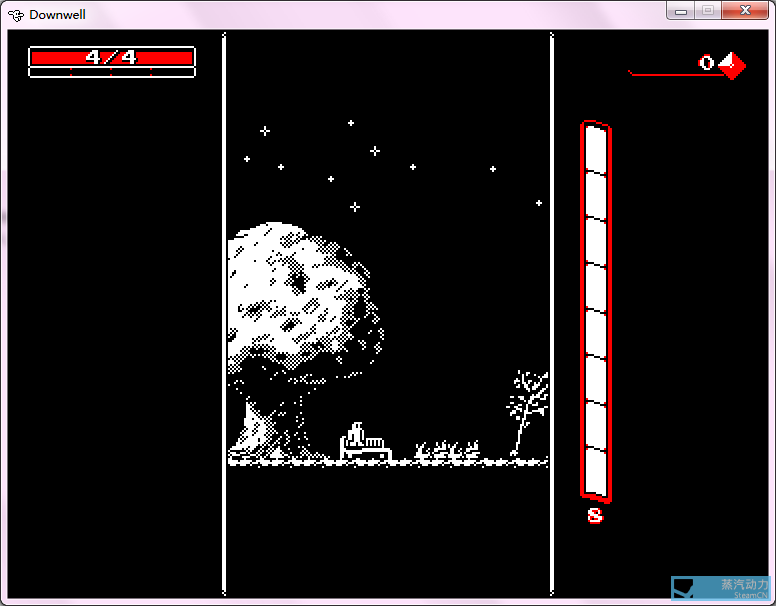The width and height of the screenshot is (776, 606).
Task: Click the grass tufts beside the bench
Action: click(x=447, y=450)
